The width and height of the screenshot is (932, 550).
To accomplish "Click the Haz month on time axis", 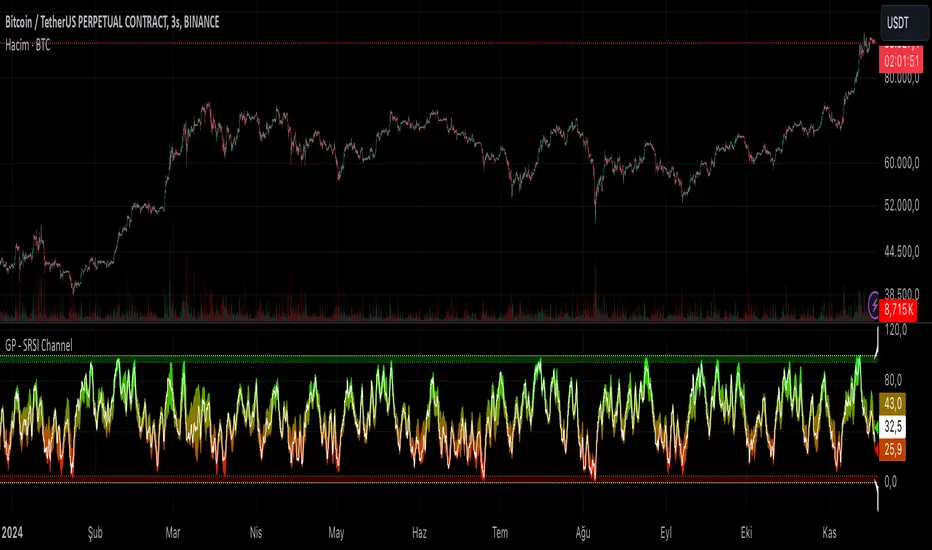I will 419,532.
